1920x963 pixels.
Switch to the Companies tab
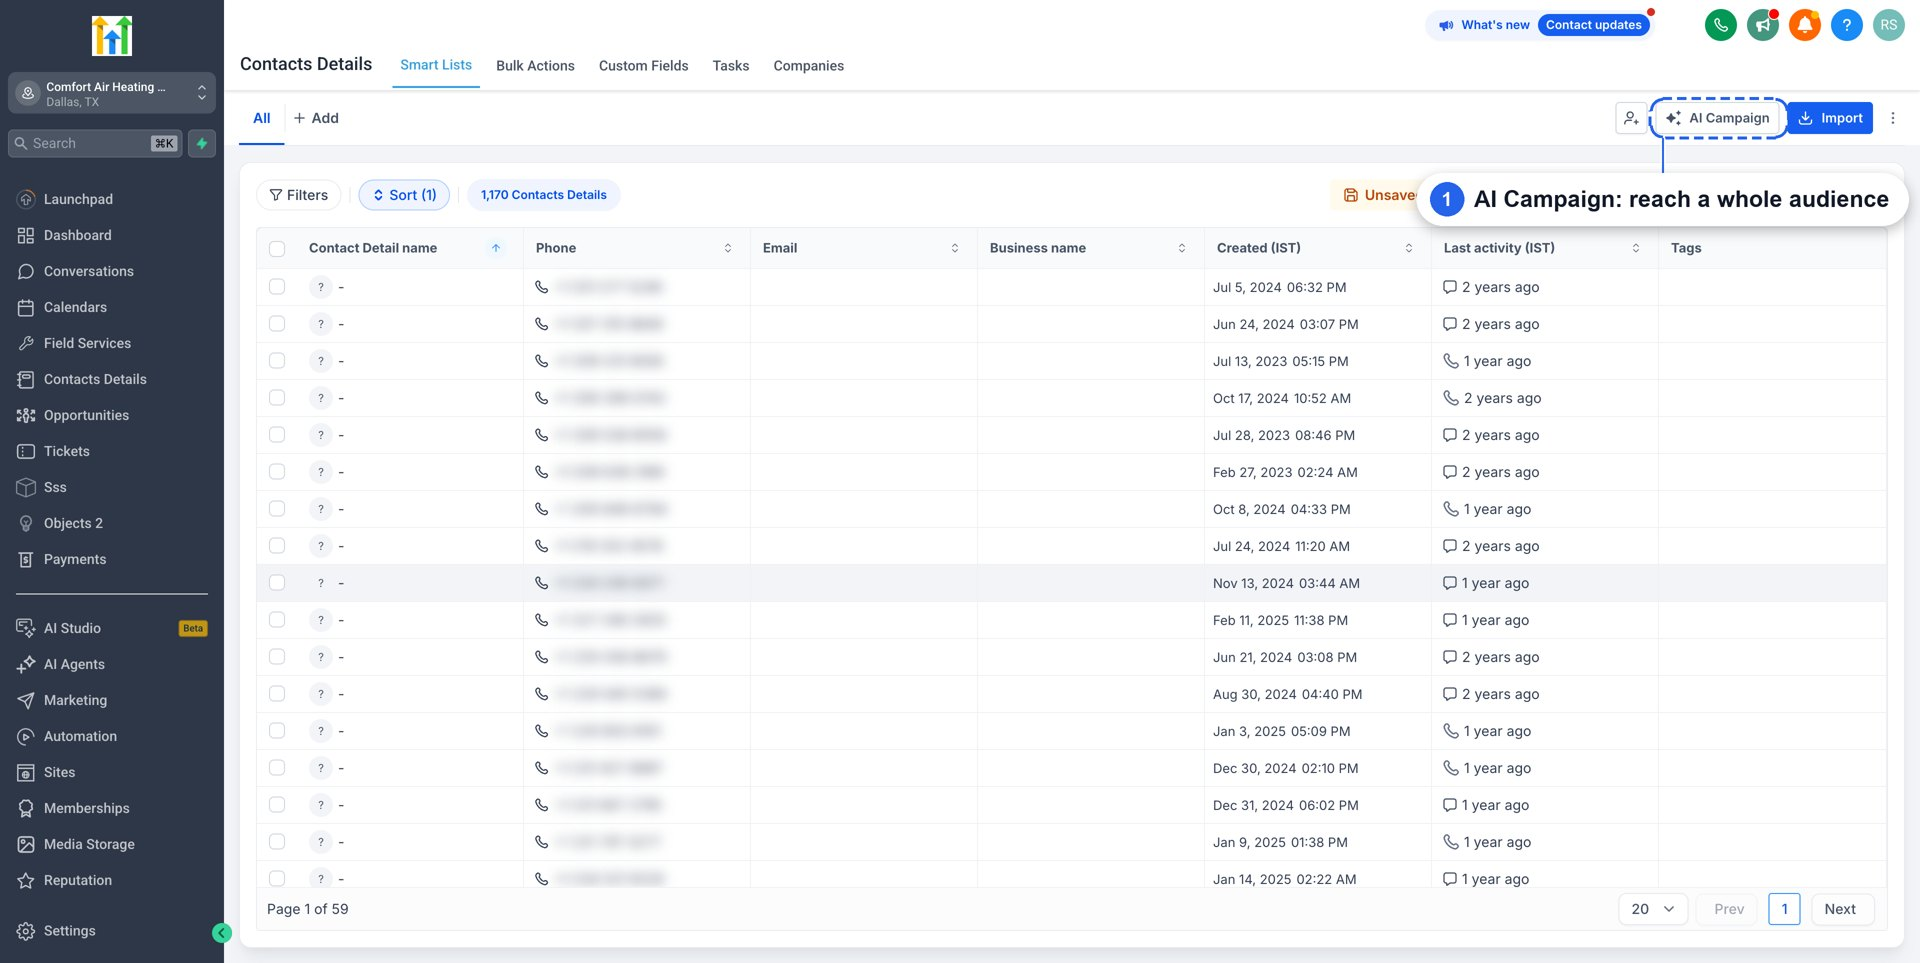[x=808, y=66]
